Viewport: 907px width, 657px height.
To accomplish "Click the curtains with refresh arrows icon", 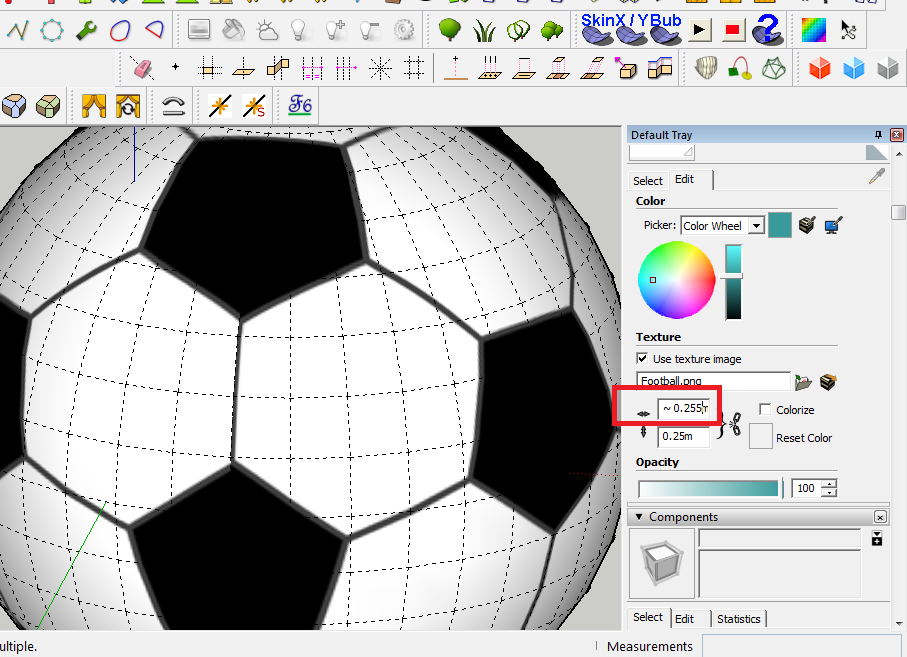I will pos(128,106).
